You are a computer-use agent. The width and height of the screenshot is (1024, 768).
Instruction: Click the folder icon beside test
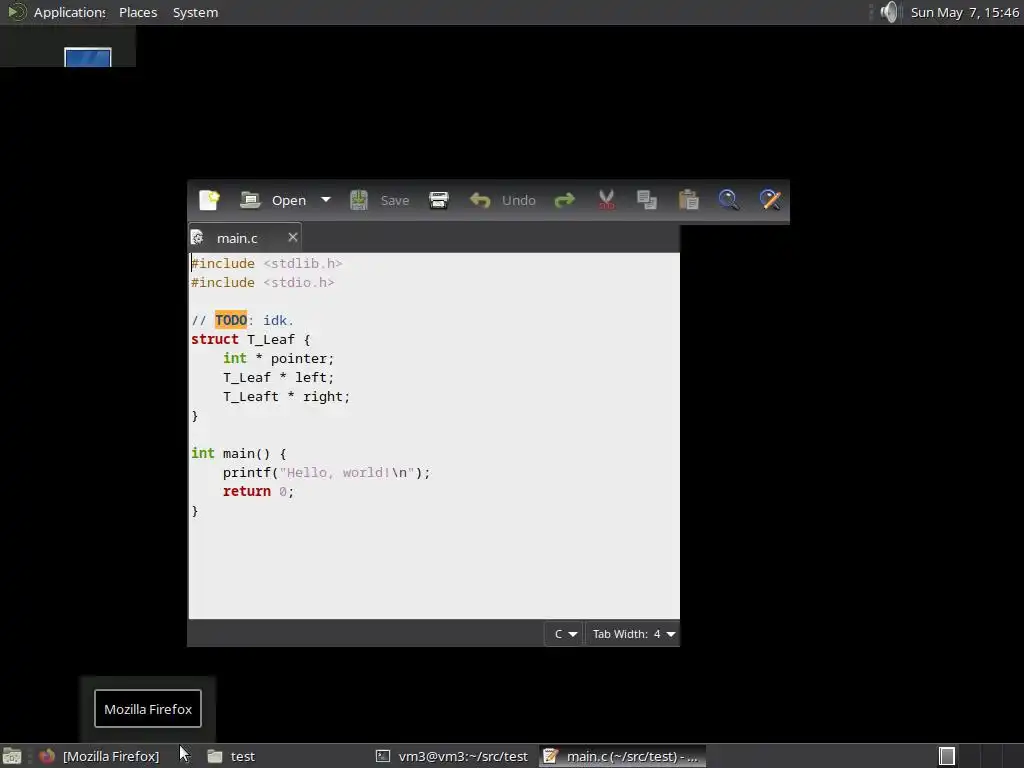pyautogui.click(x=215, y=756)
